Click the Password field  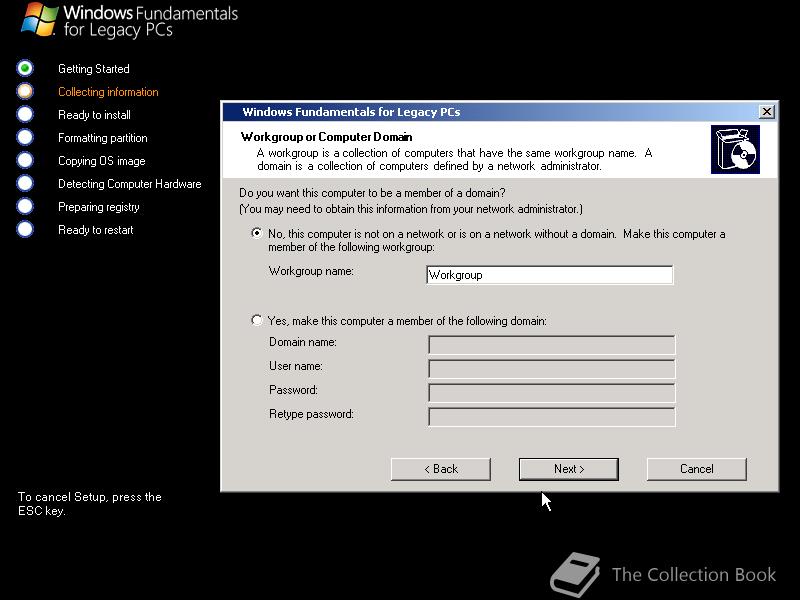click(x=552, y=393)
